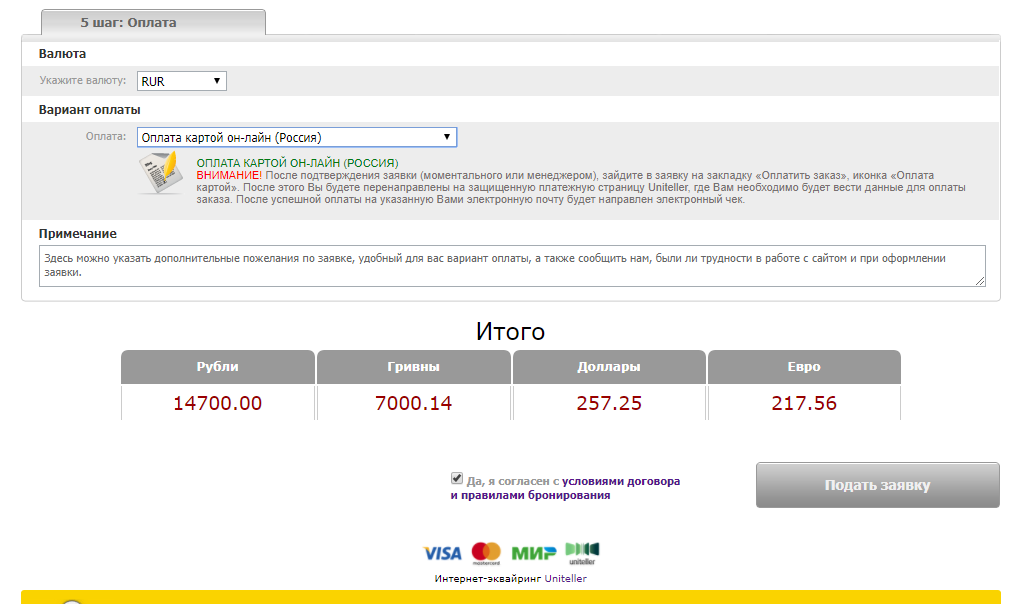1023x604 pixels.
Task: Click the 'Оплата:' field label
Action: point(106,136)
